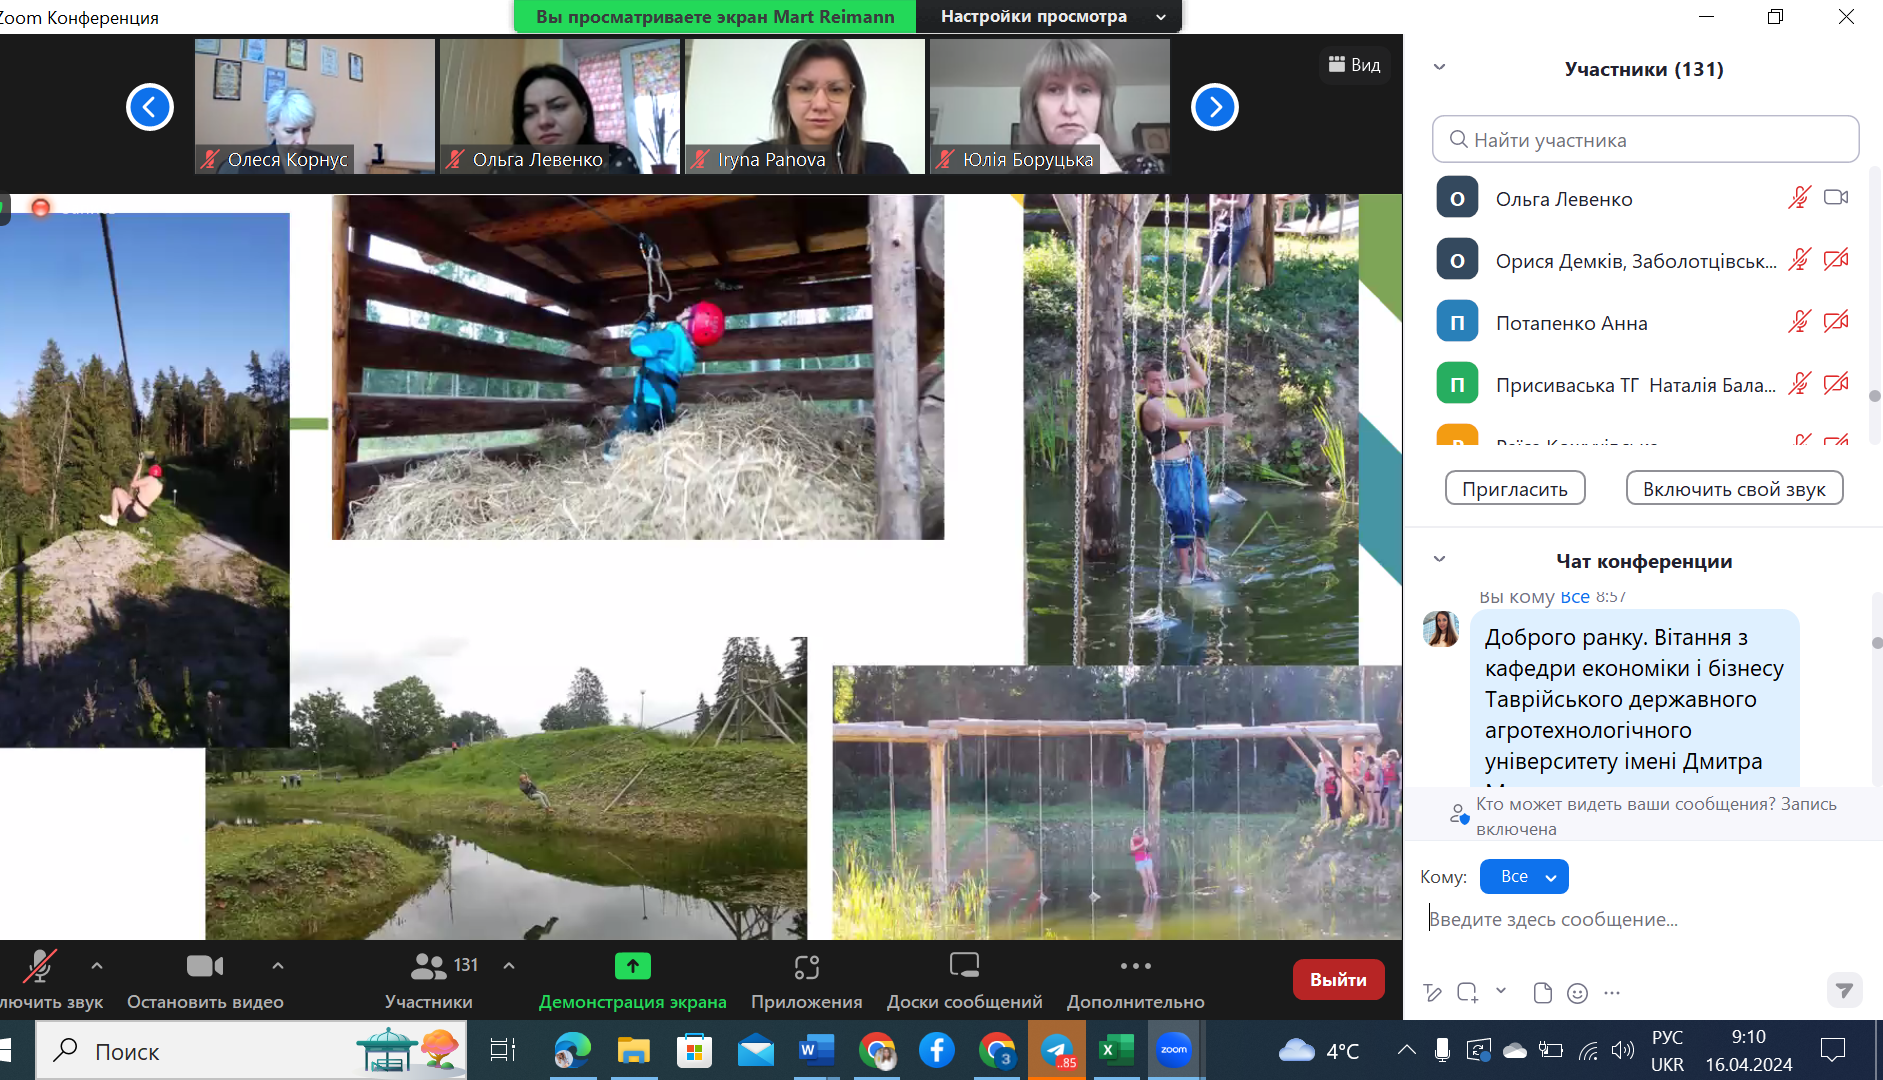The image size is (1883, 1080).
Task: Expand participants options arrow beside 131
Action: point(509,966)
